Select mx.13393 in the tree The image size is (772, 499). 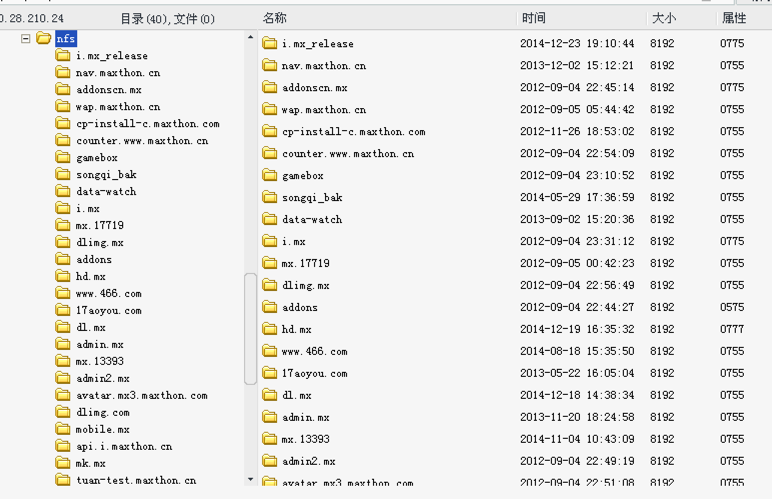(99, 361)
